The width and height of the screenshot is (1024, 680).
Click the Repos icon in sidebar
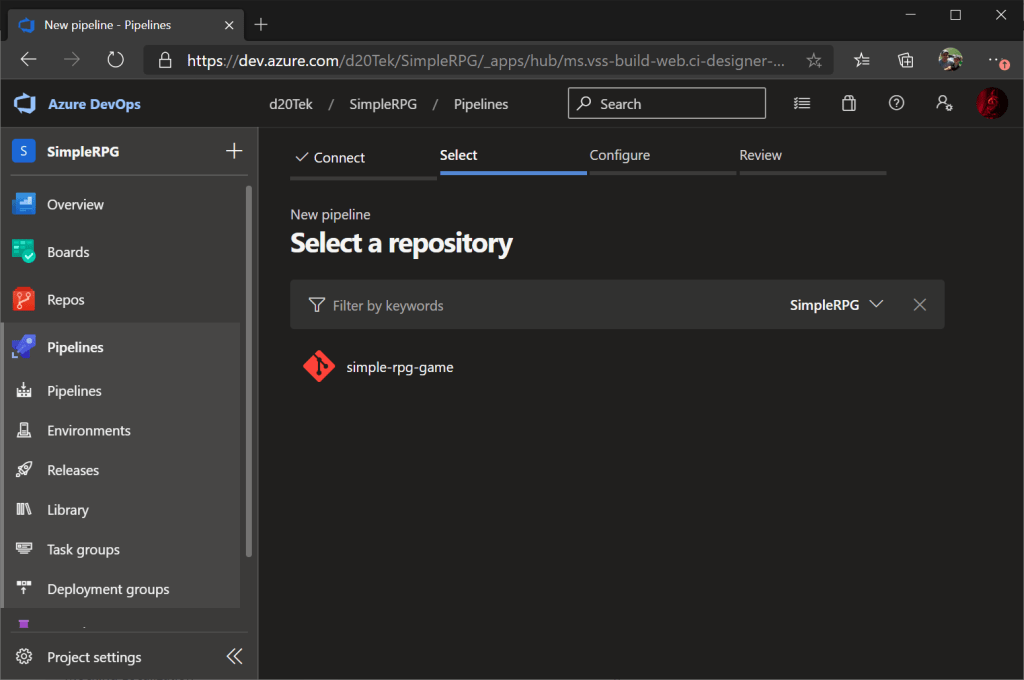point(24,300)
